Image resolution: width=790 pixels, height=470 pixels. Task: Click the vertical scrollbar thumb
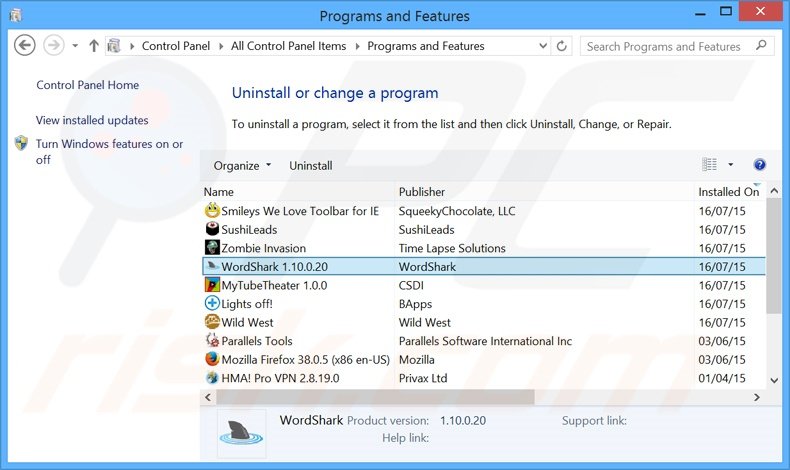(x=774, y=256)
